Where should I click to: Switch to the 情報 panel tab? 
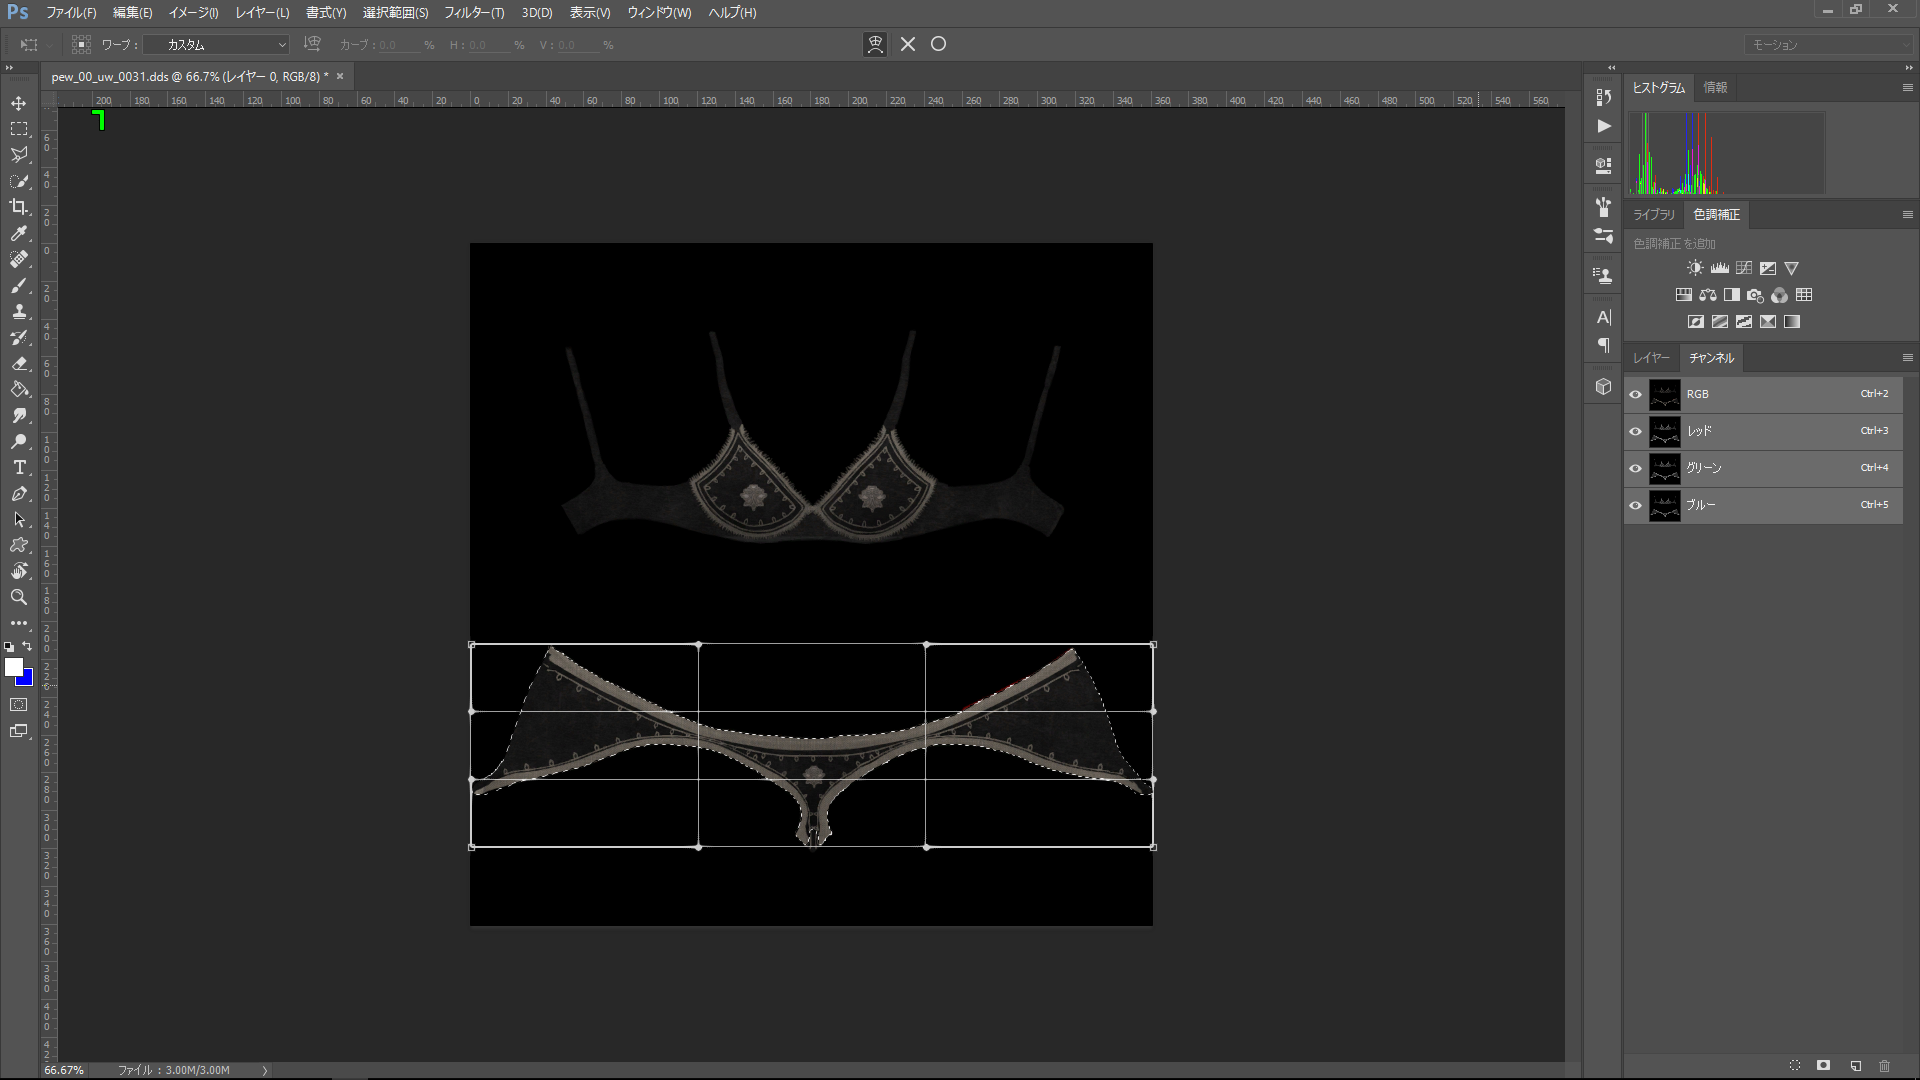click(x=1715, y=88)
